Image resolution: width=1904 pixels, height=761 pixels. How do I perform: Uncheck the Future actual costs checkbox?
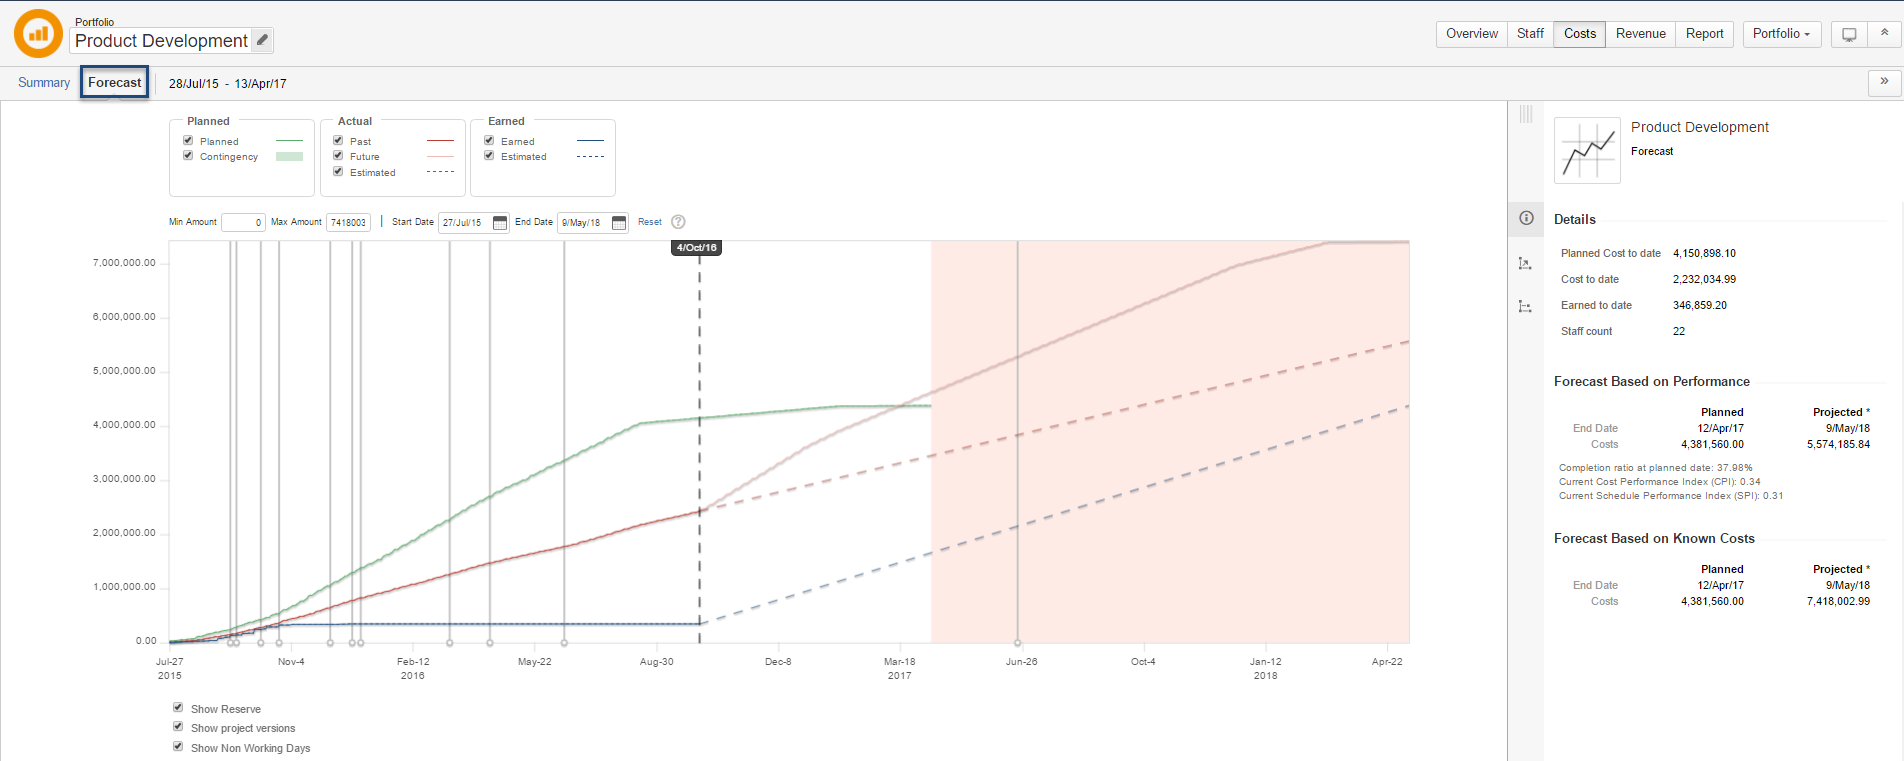click(x=338, y=156)
